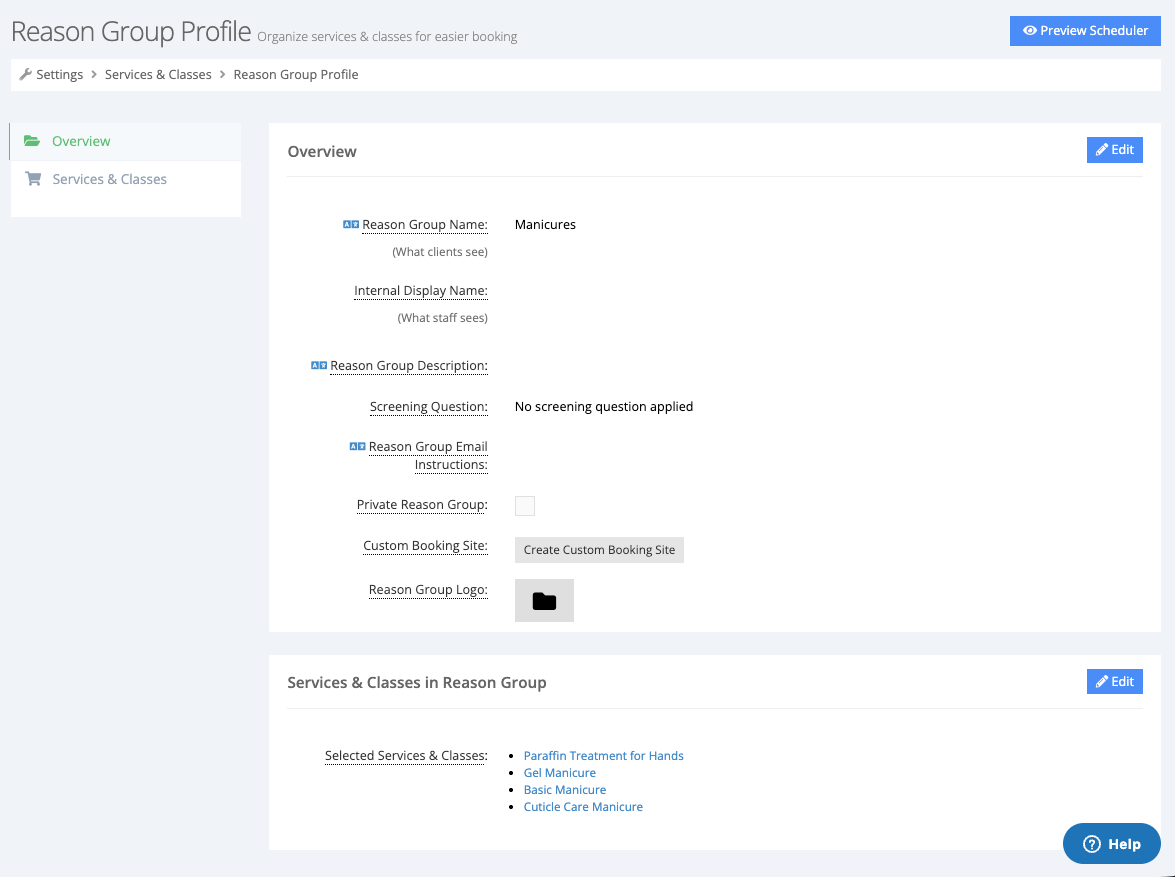Click the wrench Settings icon in breadcrumb
The image size is (1175, 877).
point(25,74)
